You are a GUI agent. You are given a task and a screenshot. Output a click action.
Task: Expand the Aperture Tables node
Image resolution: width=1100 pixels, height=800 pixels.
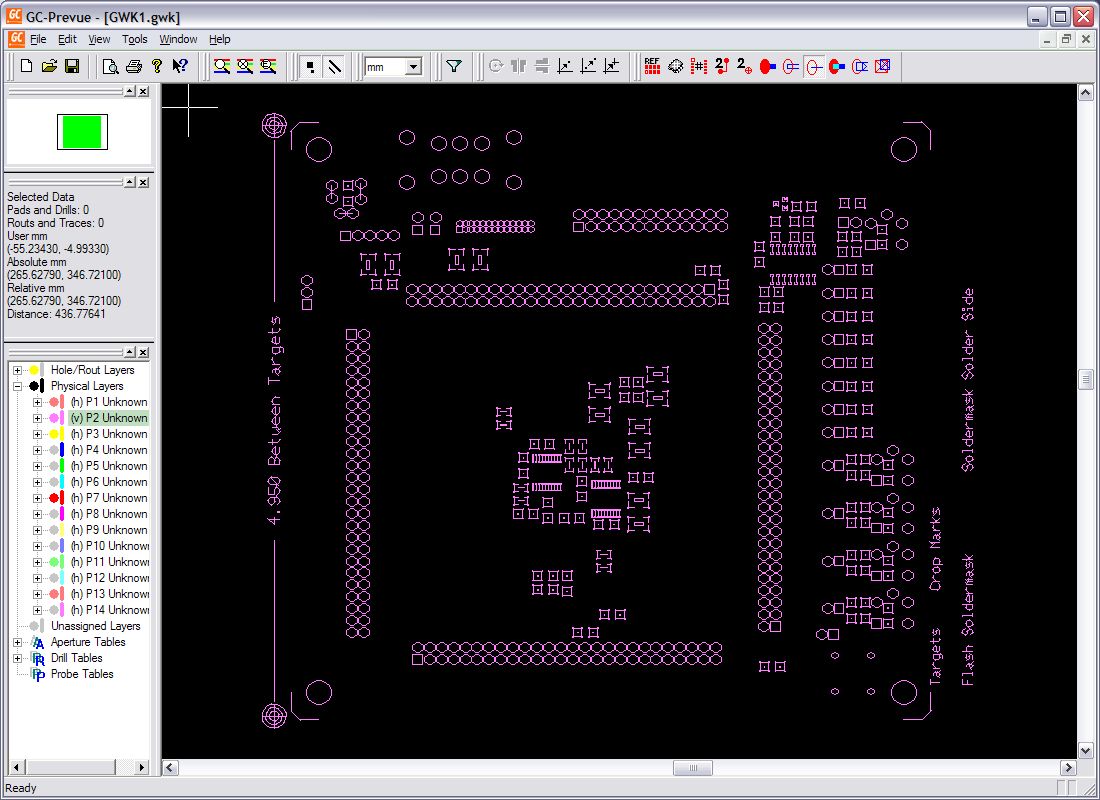tap(17, 642)
